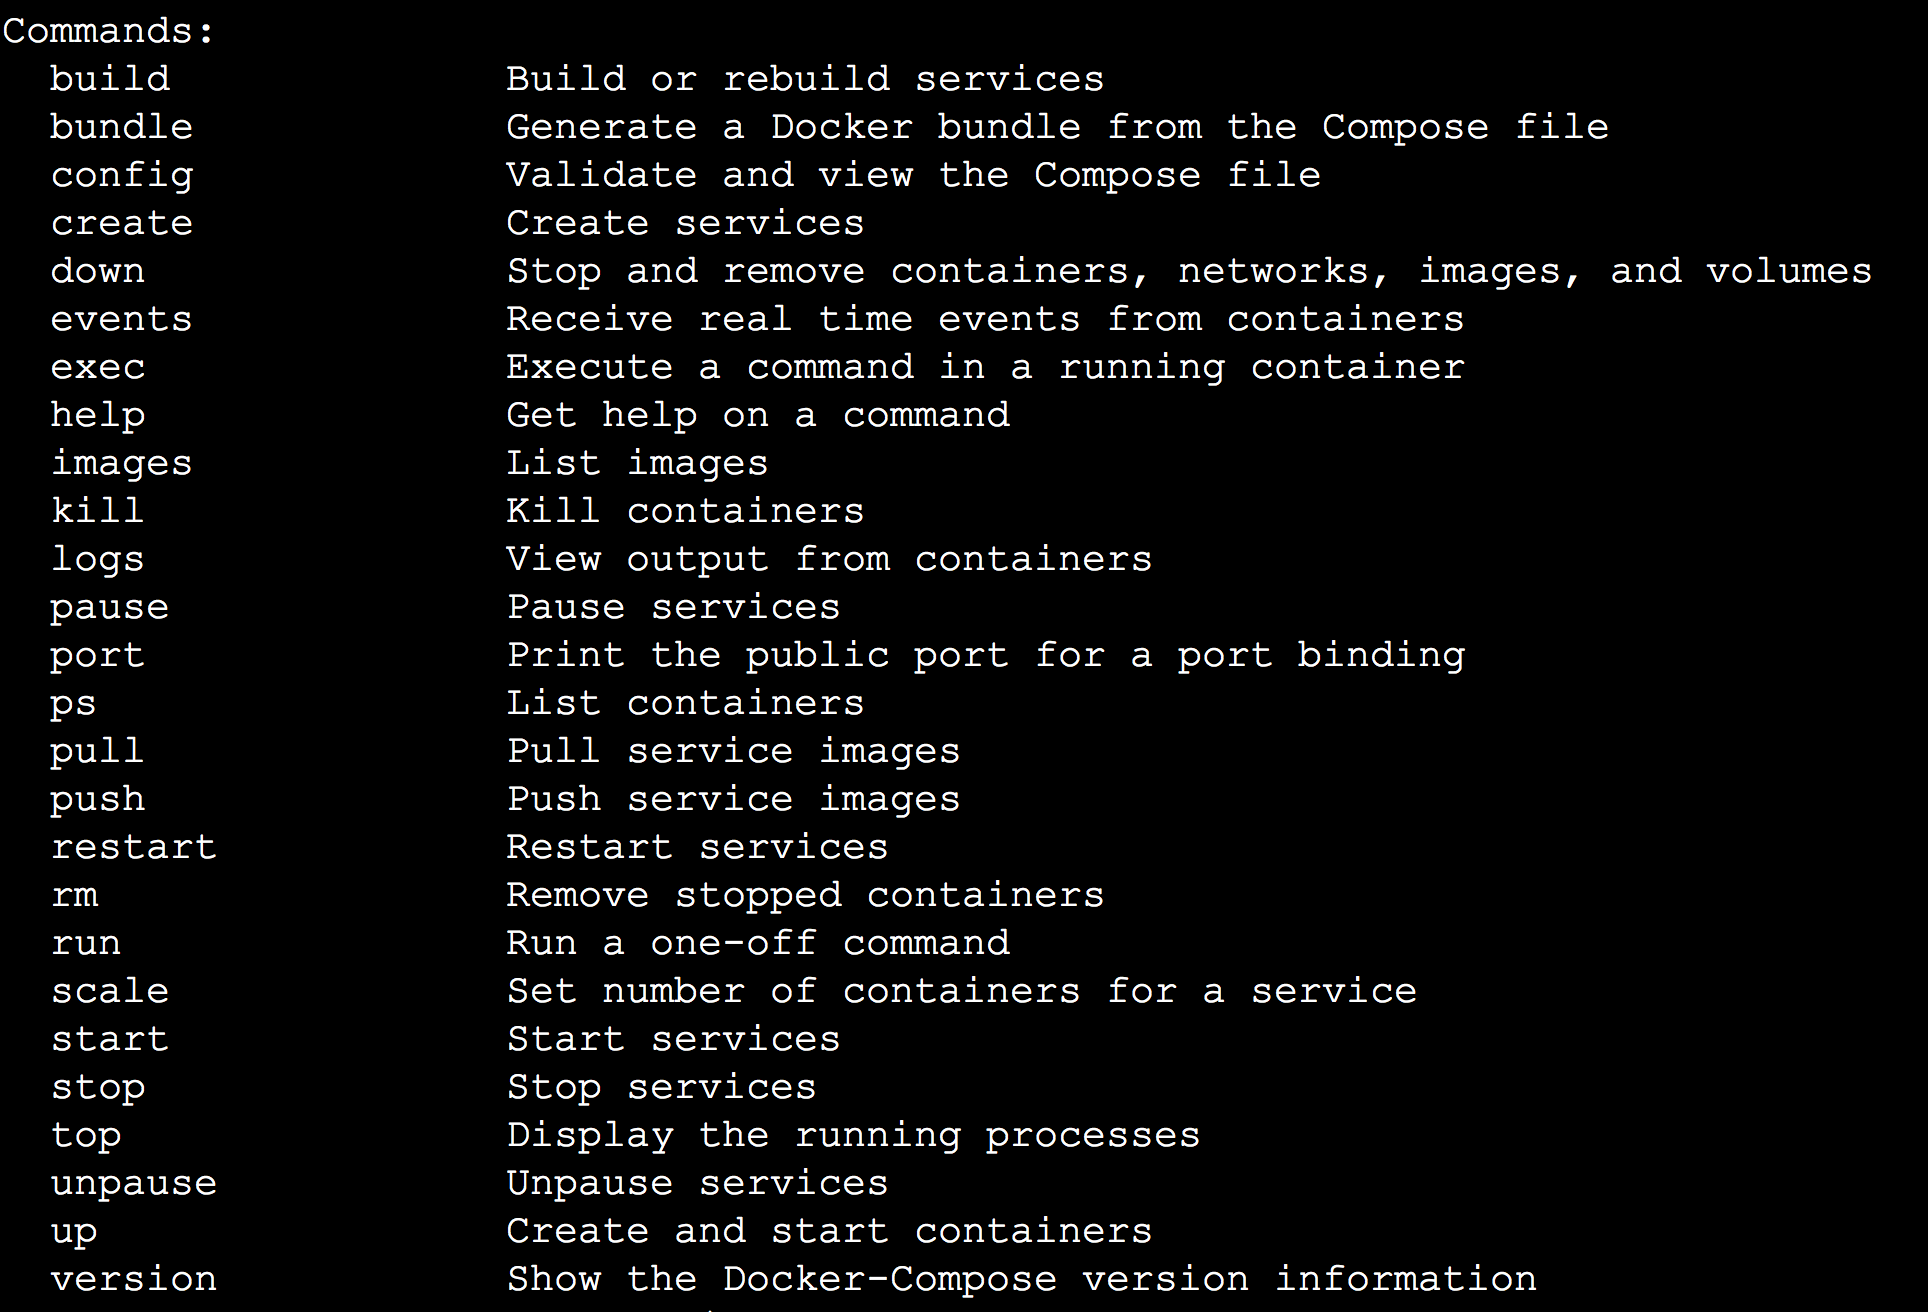
Task: Click on the 'logs' command
Action: tap(98, 560)
